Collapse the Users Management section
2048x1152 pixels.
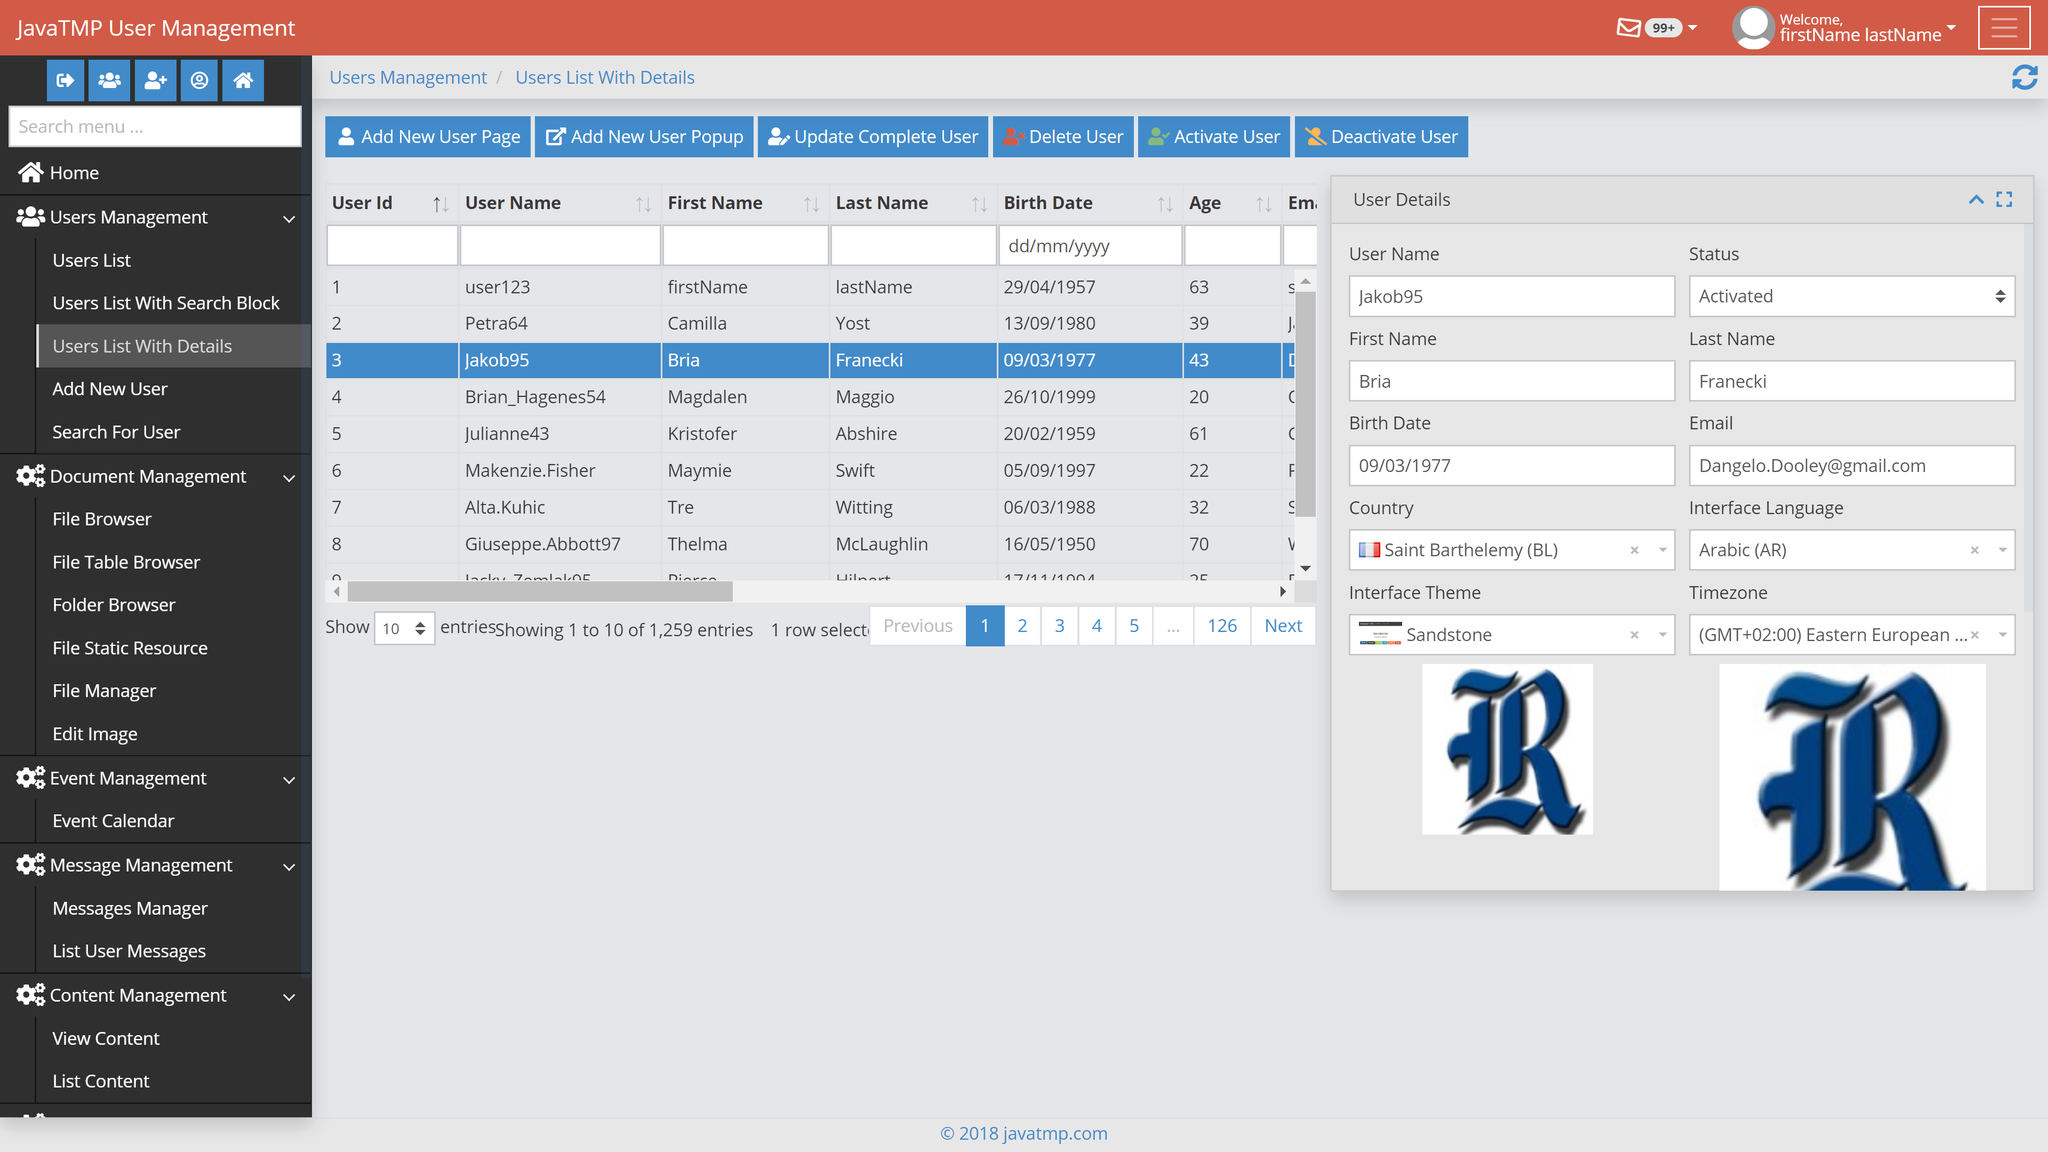289,218
